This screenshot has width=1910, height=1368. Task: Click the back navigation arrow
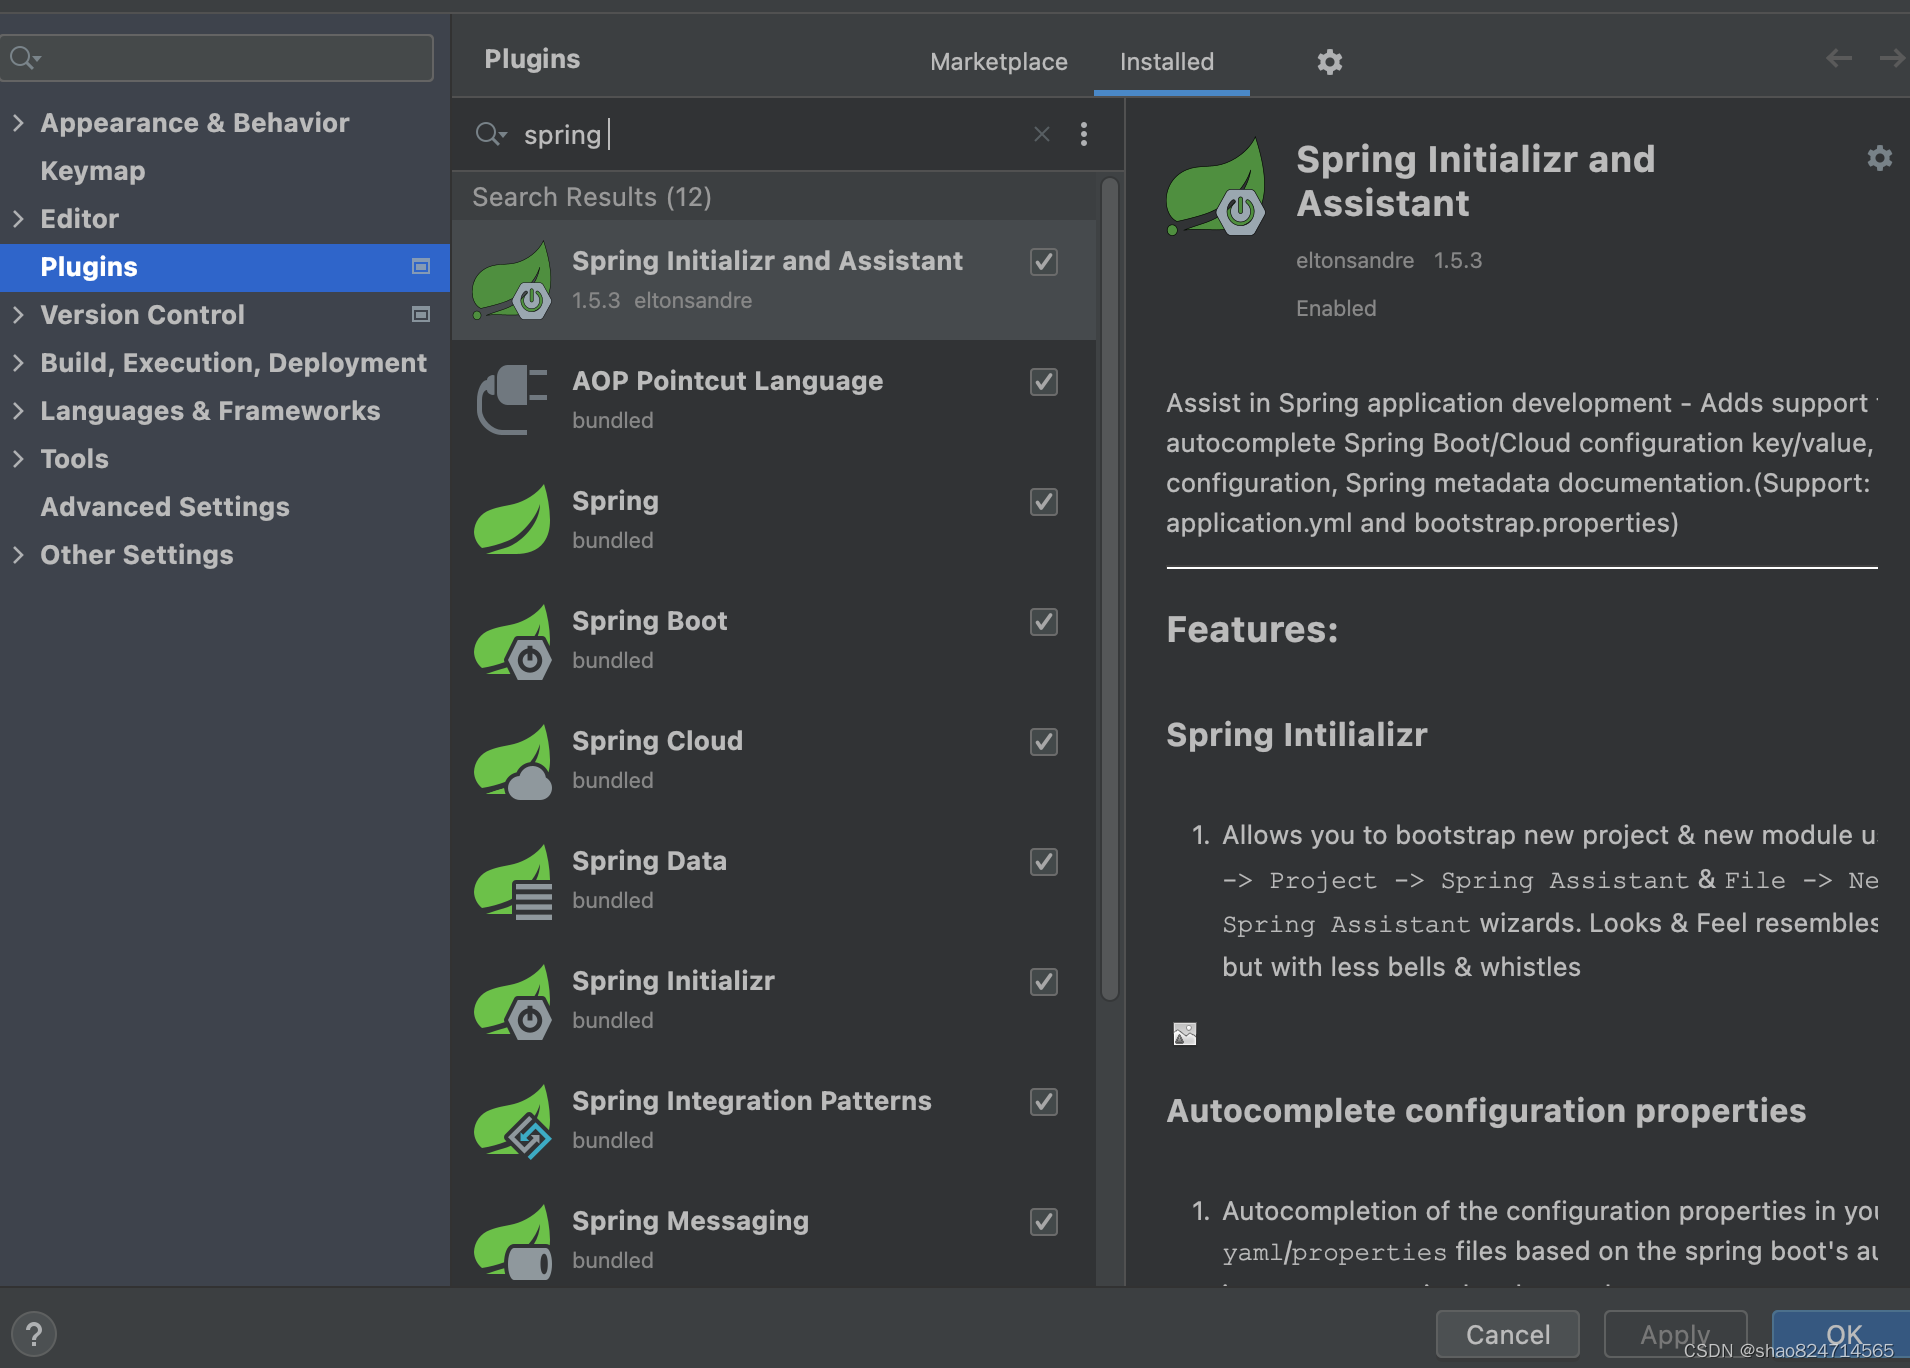click(1838, 59)
